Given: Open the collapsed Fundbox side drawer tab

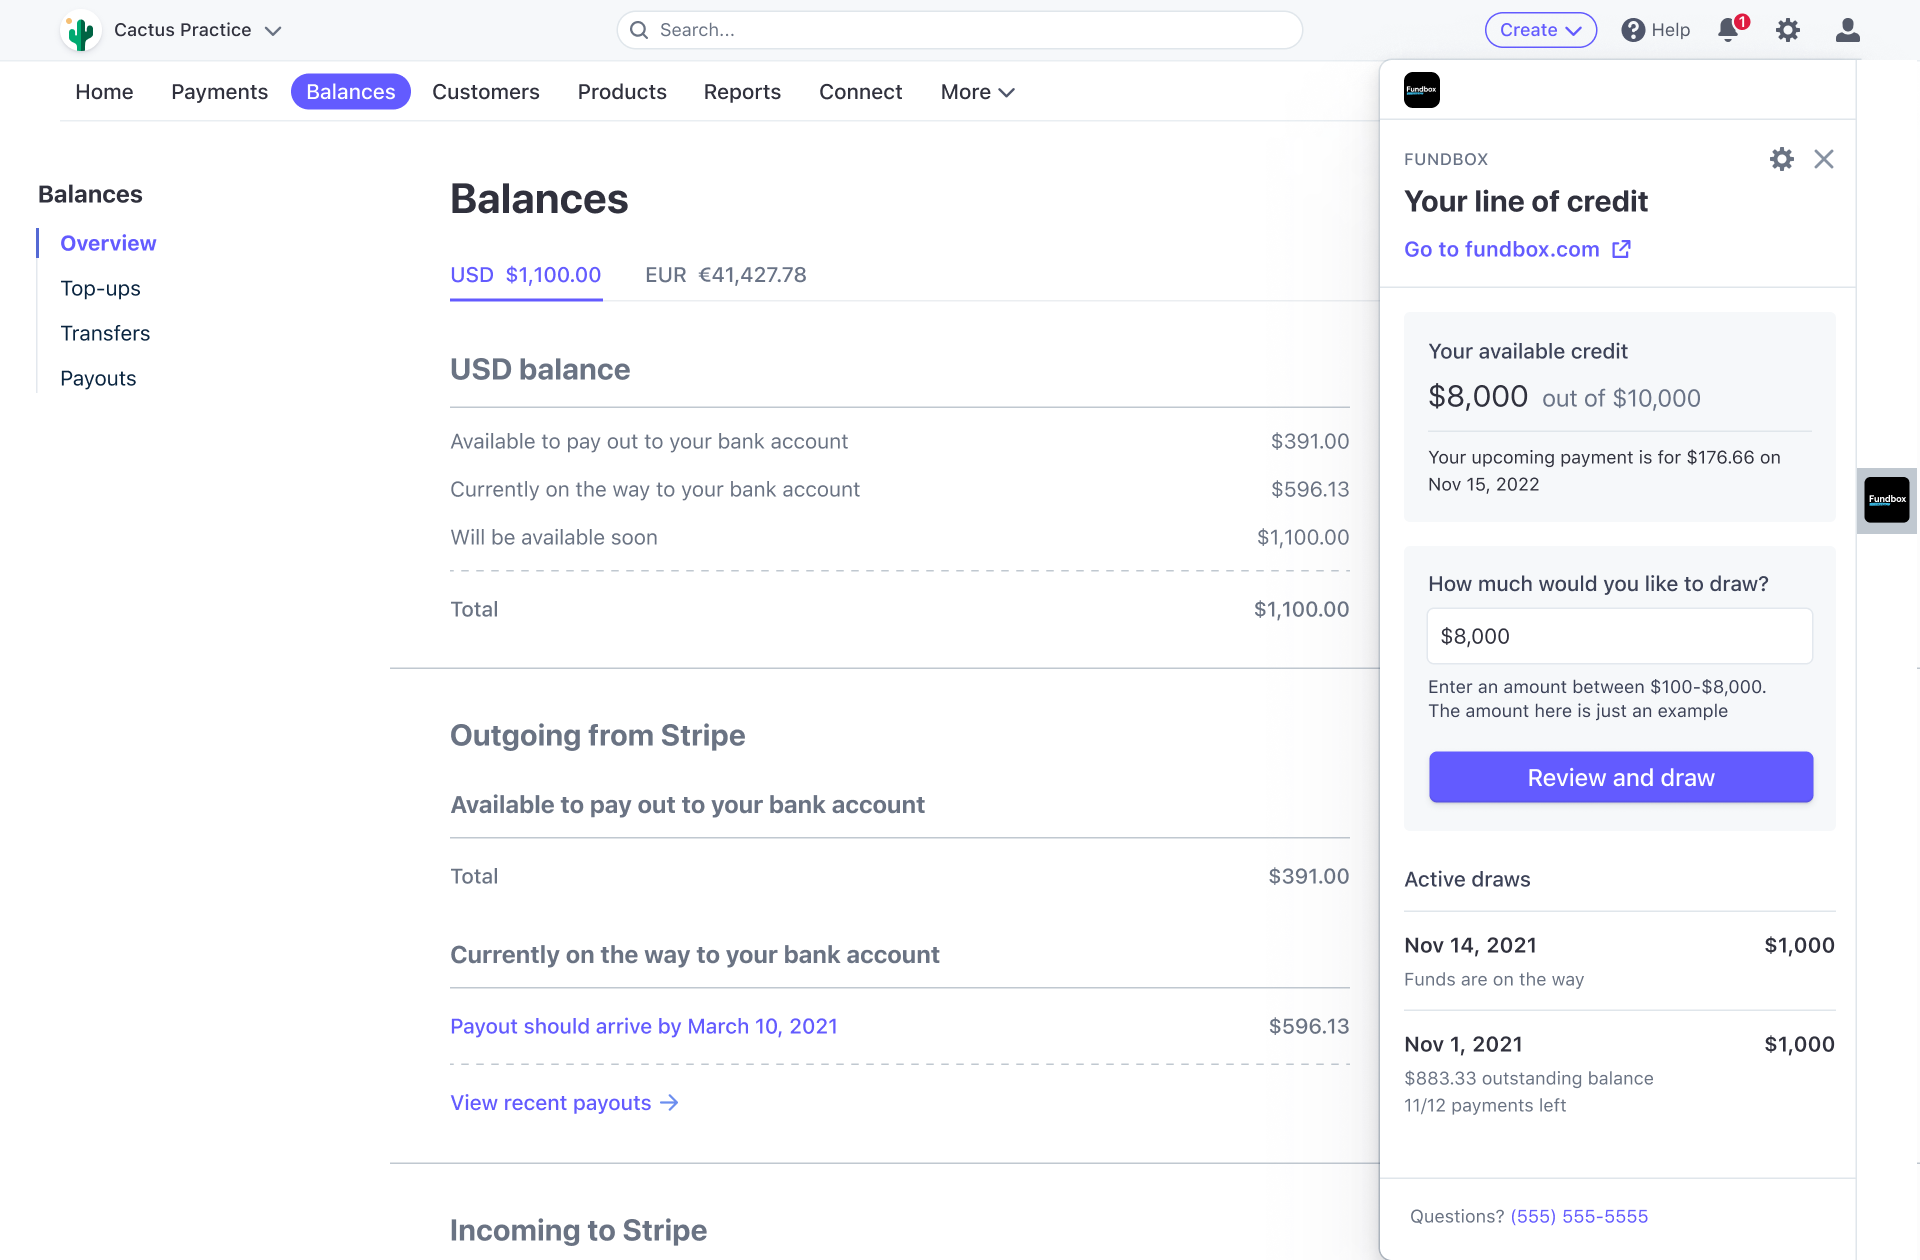Looking at the screenshot, I should click(1888, 500).
